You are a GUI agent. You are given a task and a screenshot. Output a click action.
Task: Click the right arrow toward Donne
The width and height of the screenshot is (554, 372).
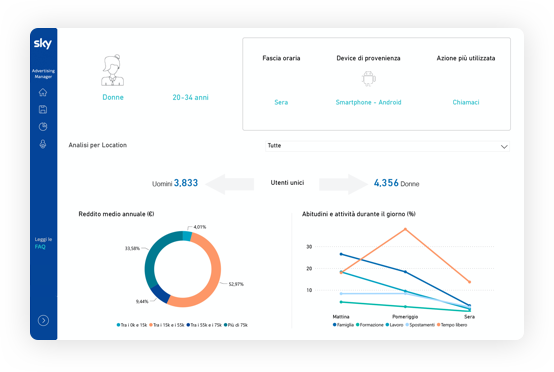tap(343, 184)
